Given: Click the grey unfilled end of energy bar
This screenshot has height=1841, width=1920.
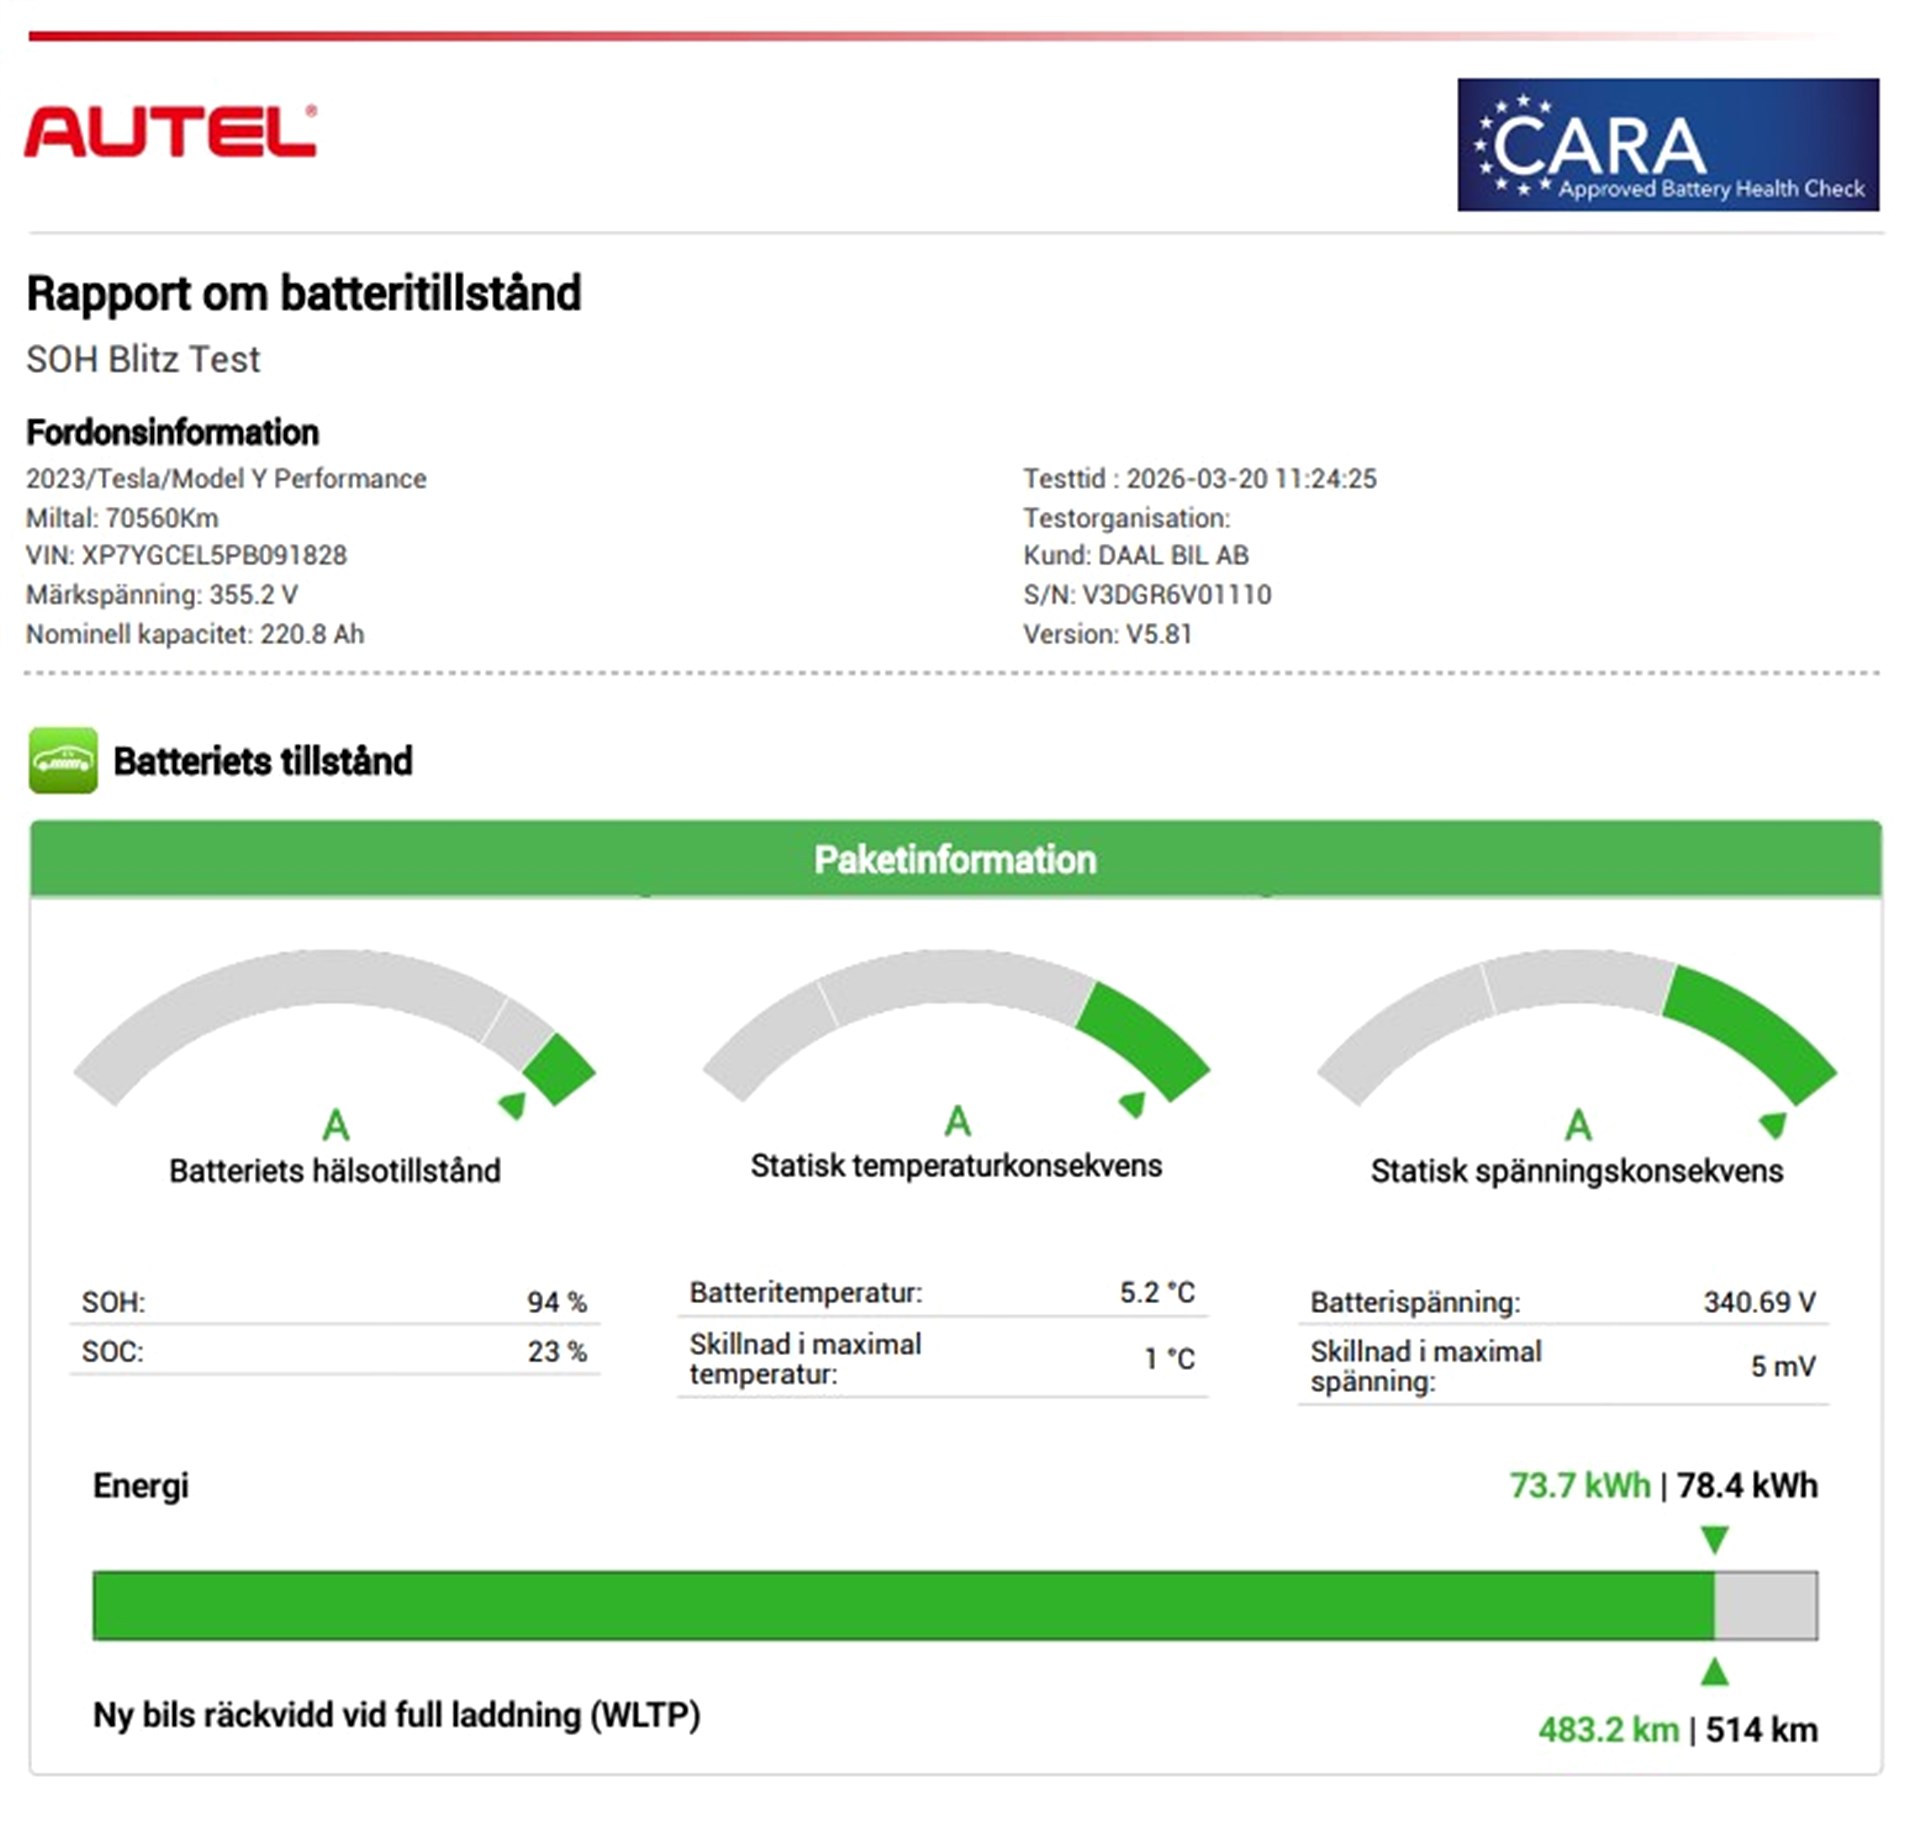Looking at the screenshot, I should click(x=1766, y=1606).
